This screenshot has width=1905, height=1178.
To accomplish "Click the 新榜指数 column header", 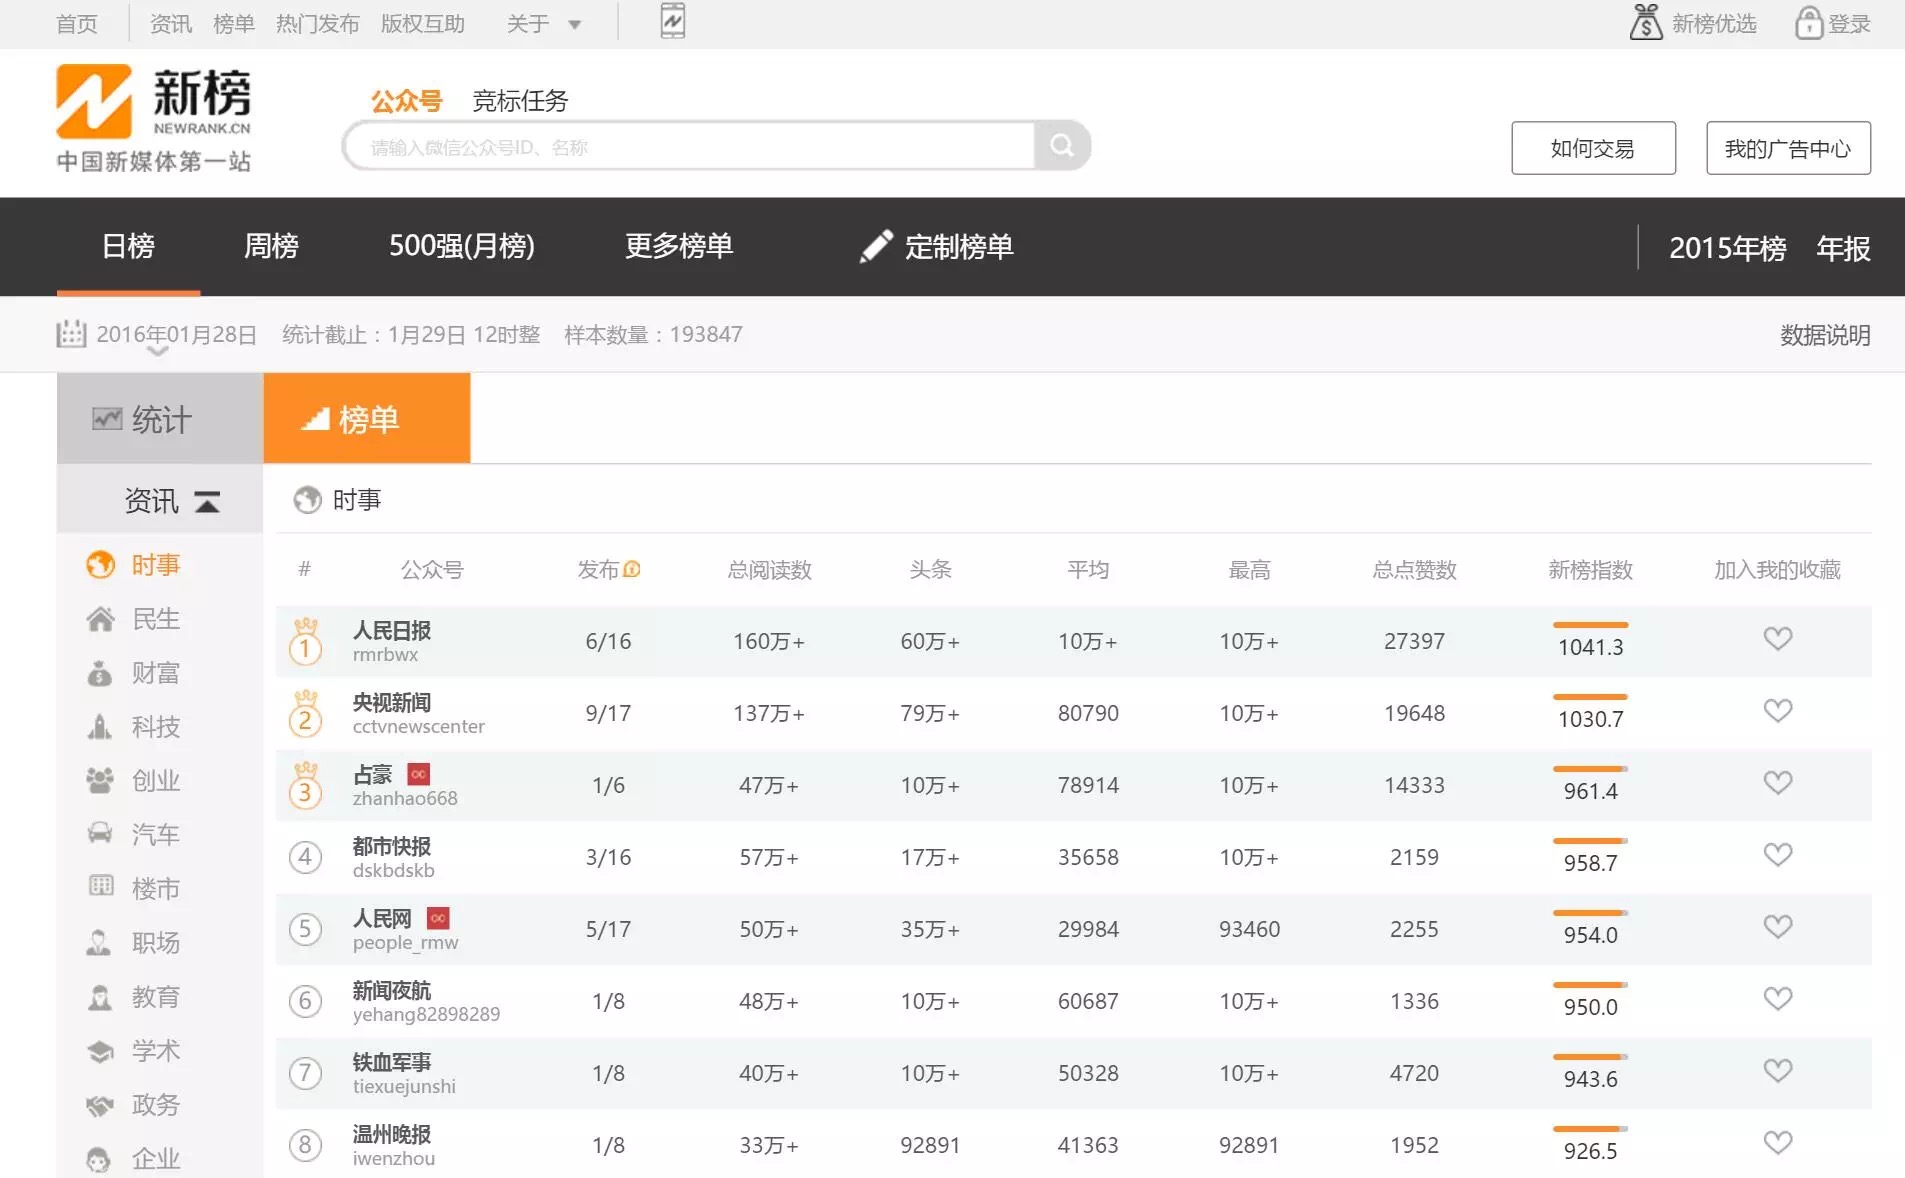I will [x=1590, y=570].
